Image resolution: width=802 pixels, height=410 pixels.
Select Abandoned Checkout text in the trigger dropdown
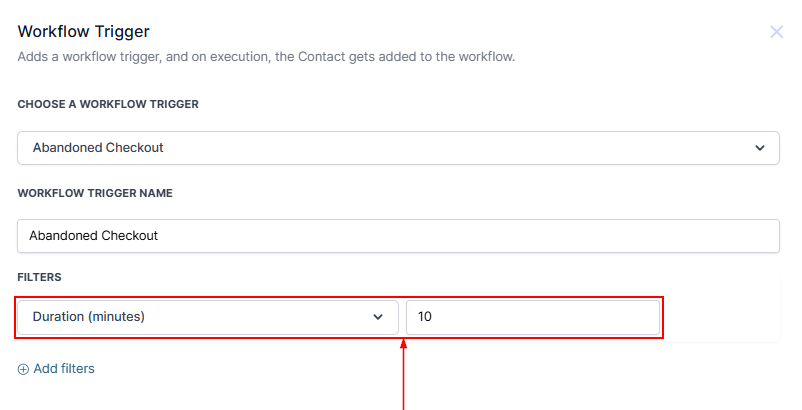coord(98,148)
